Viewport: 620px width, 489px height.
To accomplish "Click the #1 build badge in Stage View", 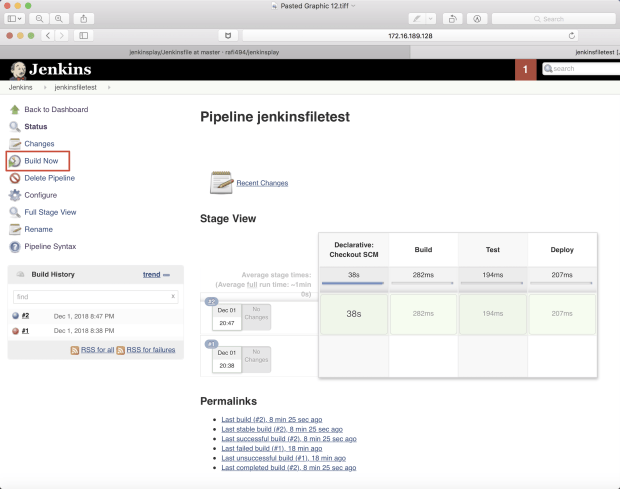I will [x=212, y=344].
